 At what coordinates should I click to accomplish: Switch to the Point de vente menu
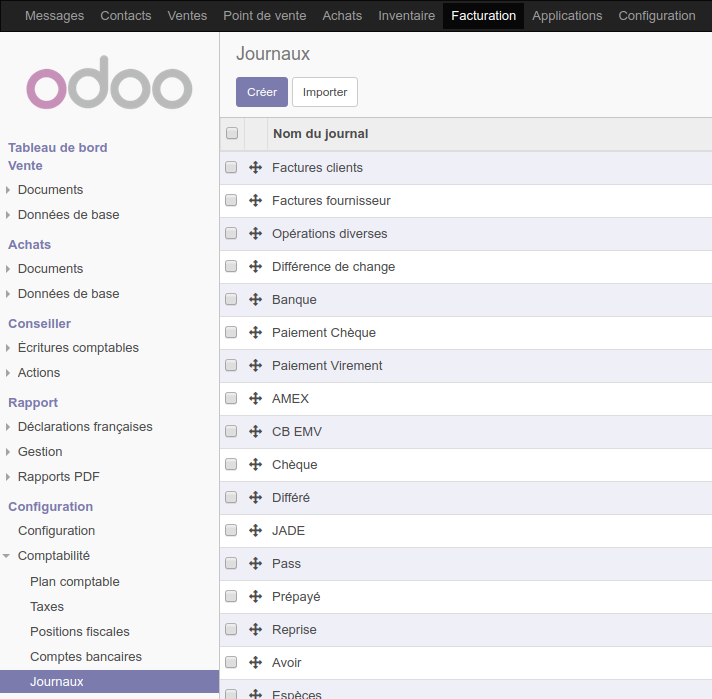tap(265, 16)
